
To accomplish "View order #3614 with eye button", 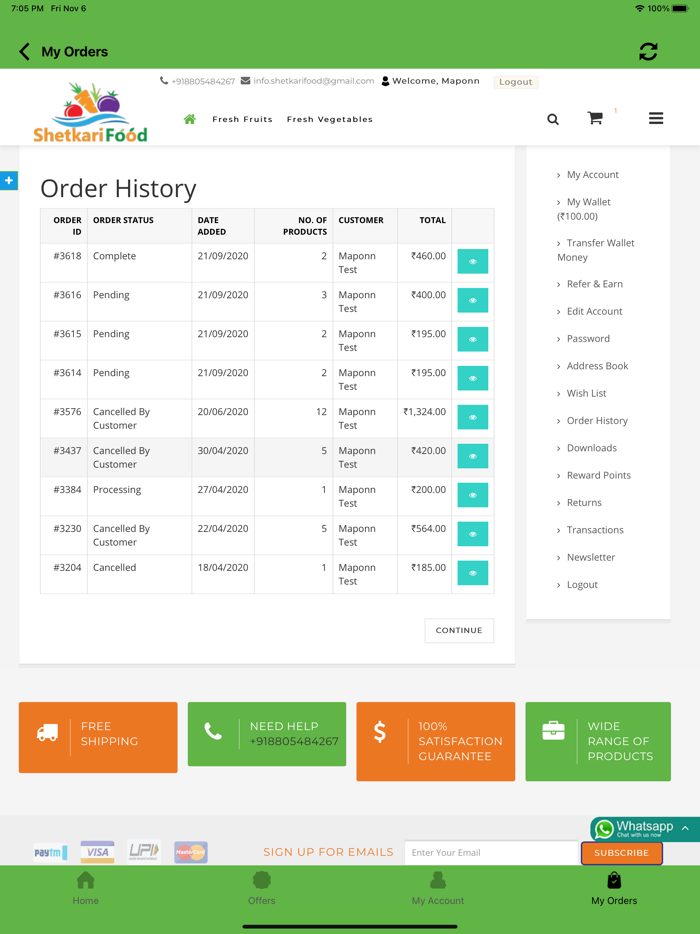I will click(472, 378).
